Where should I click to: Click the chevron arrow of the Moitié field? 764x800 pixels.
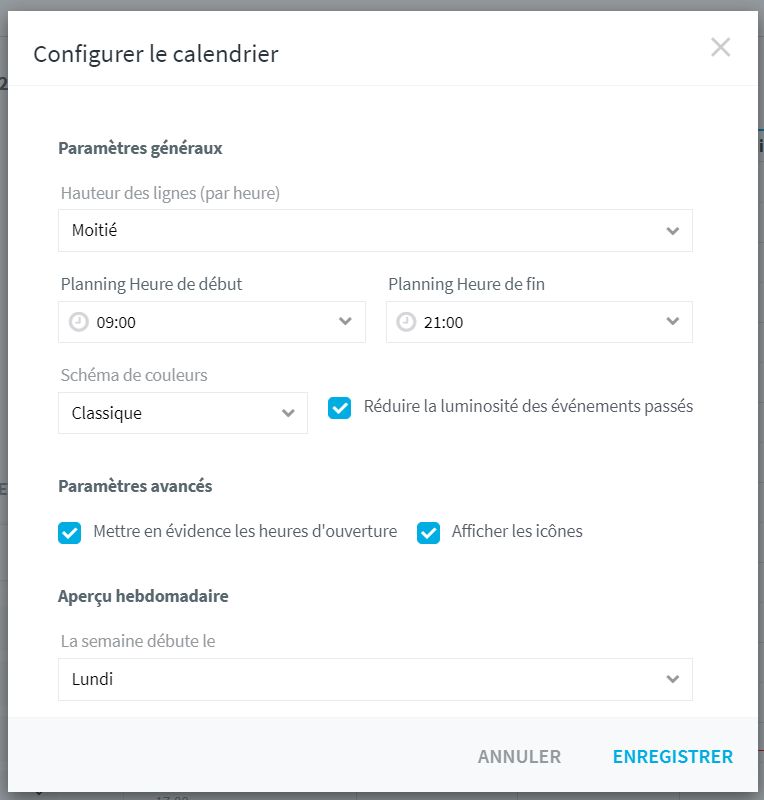[x=673, y=231]
